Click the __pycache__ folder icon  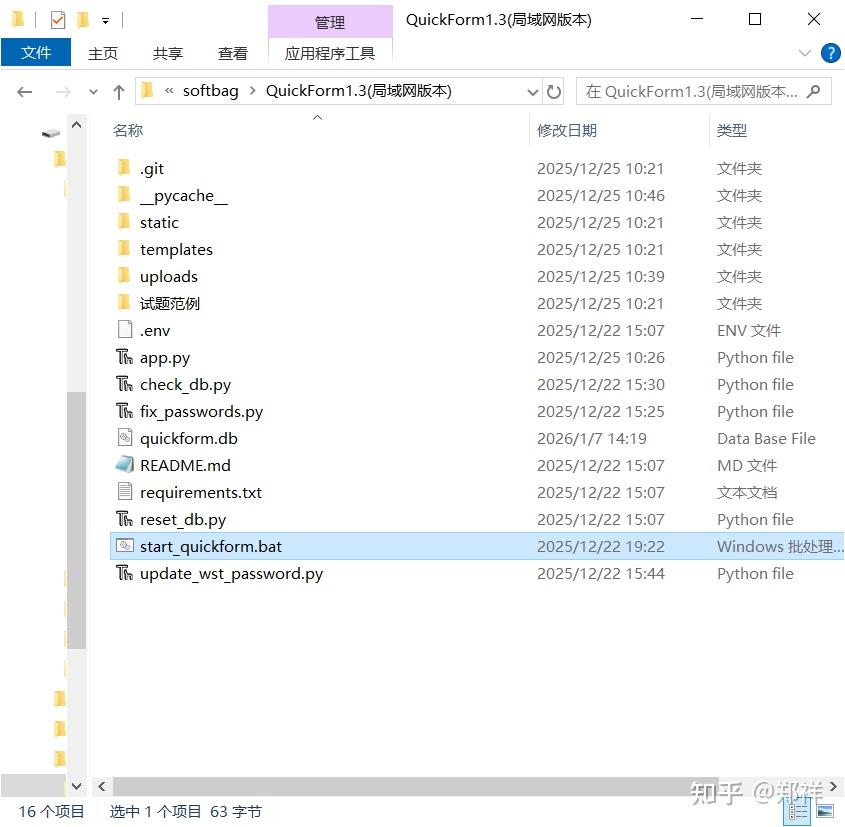pyautogui.click(x=124, y=194)
